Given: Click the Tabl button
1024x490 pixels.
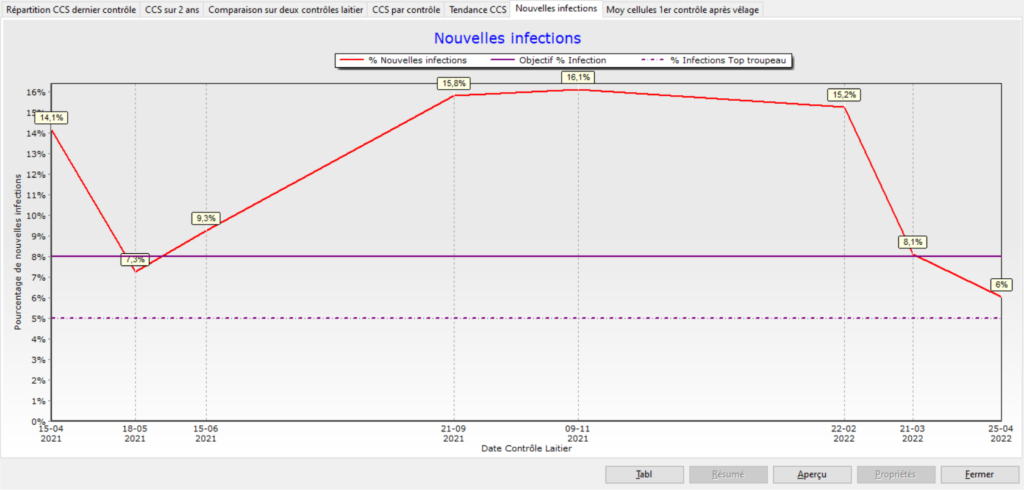Looking at the screenshot, I should click(644, 474).
